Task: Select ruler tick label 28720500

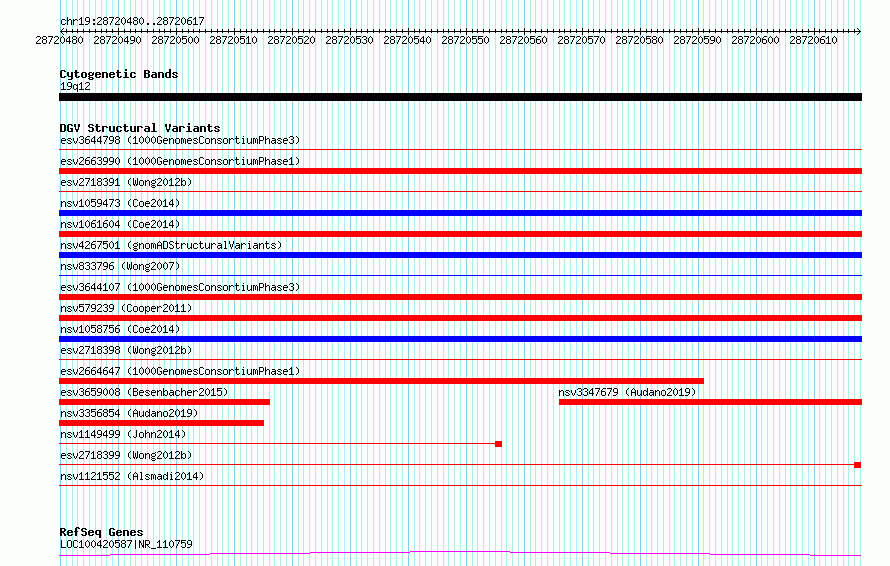Action: (175, 40)
